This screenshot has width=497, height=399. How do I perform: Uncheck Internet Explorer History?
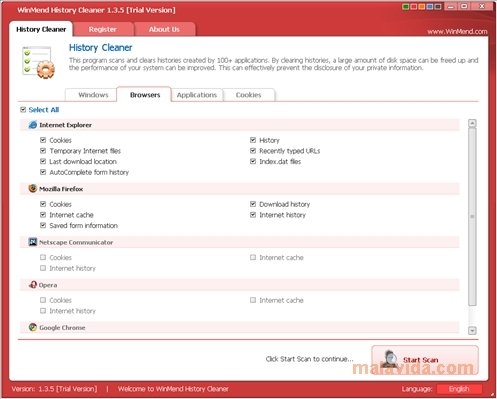coord(253,140)
